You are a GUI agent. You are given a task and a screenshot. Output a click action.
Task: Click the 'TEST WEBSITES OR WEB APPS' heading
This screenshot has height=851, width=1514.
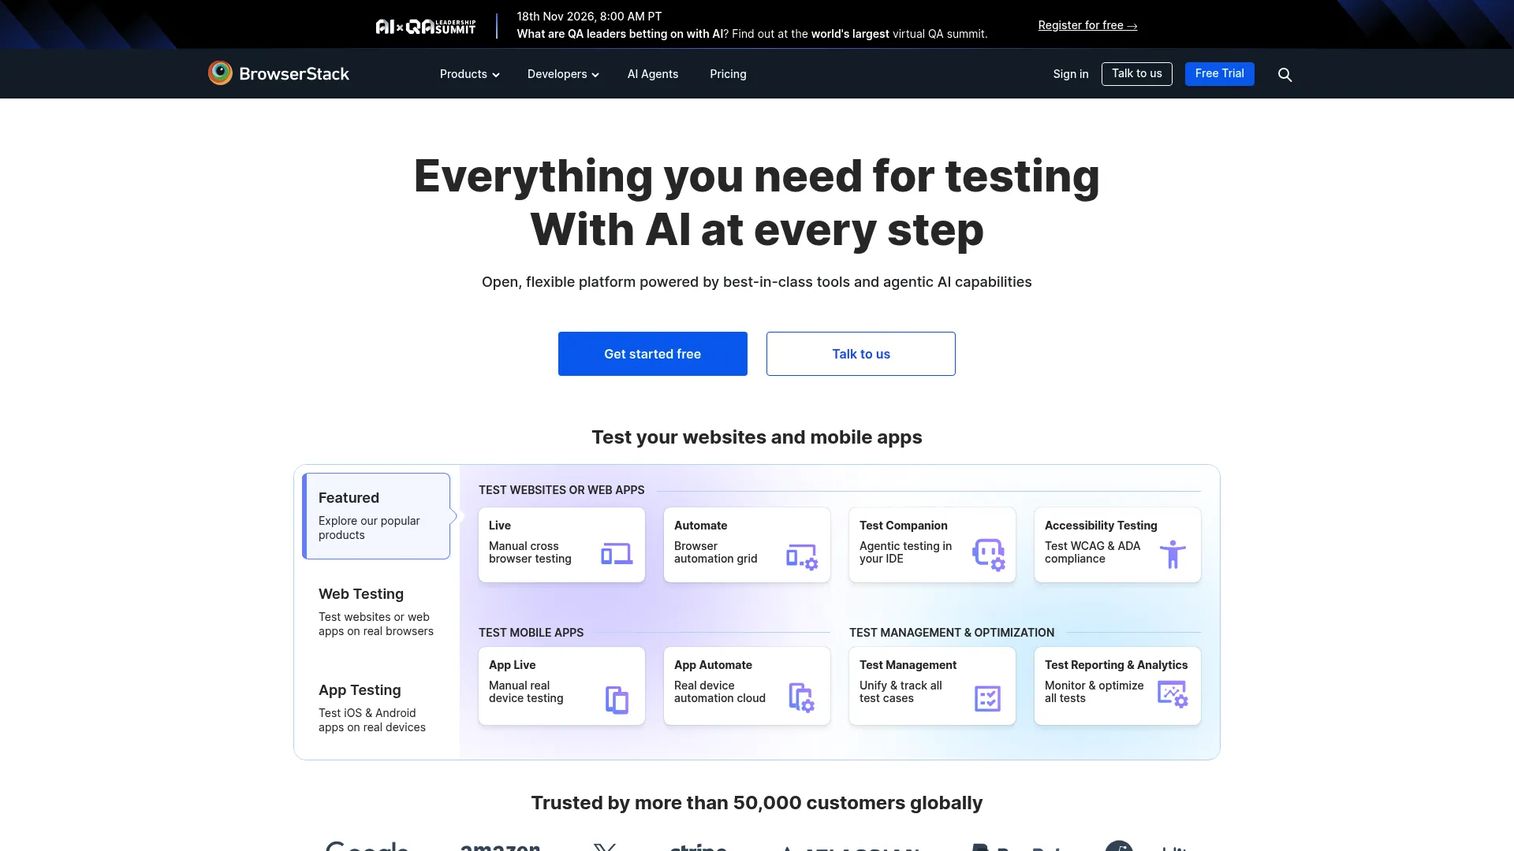pyautogui.click(x=561, y=490)
